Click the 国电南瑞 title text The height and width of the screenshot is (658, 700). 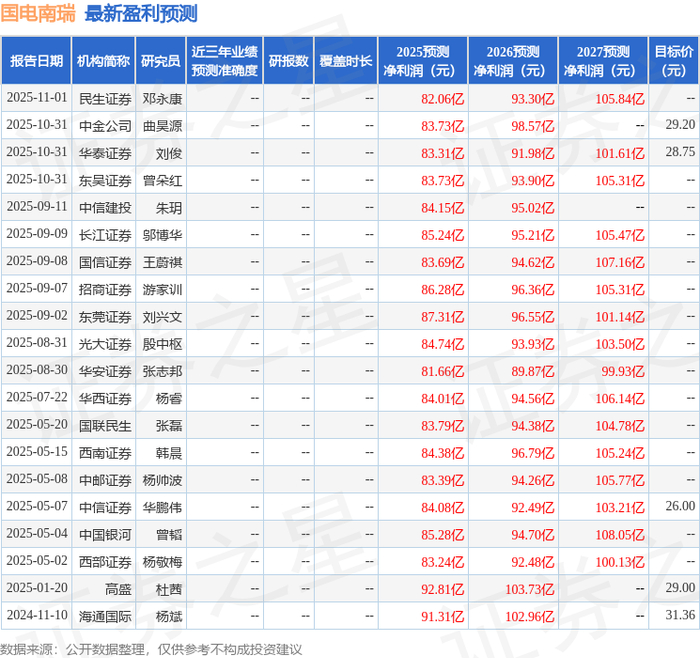coord(38,13)
